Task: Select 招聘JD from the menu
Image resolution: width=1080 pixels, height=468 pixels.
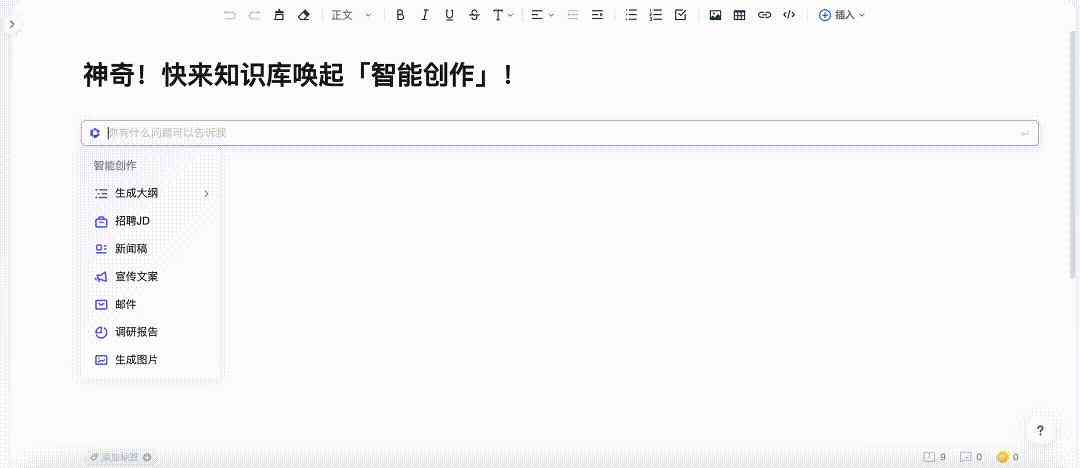Action: click(151, 221)
